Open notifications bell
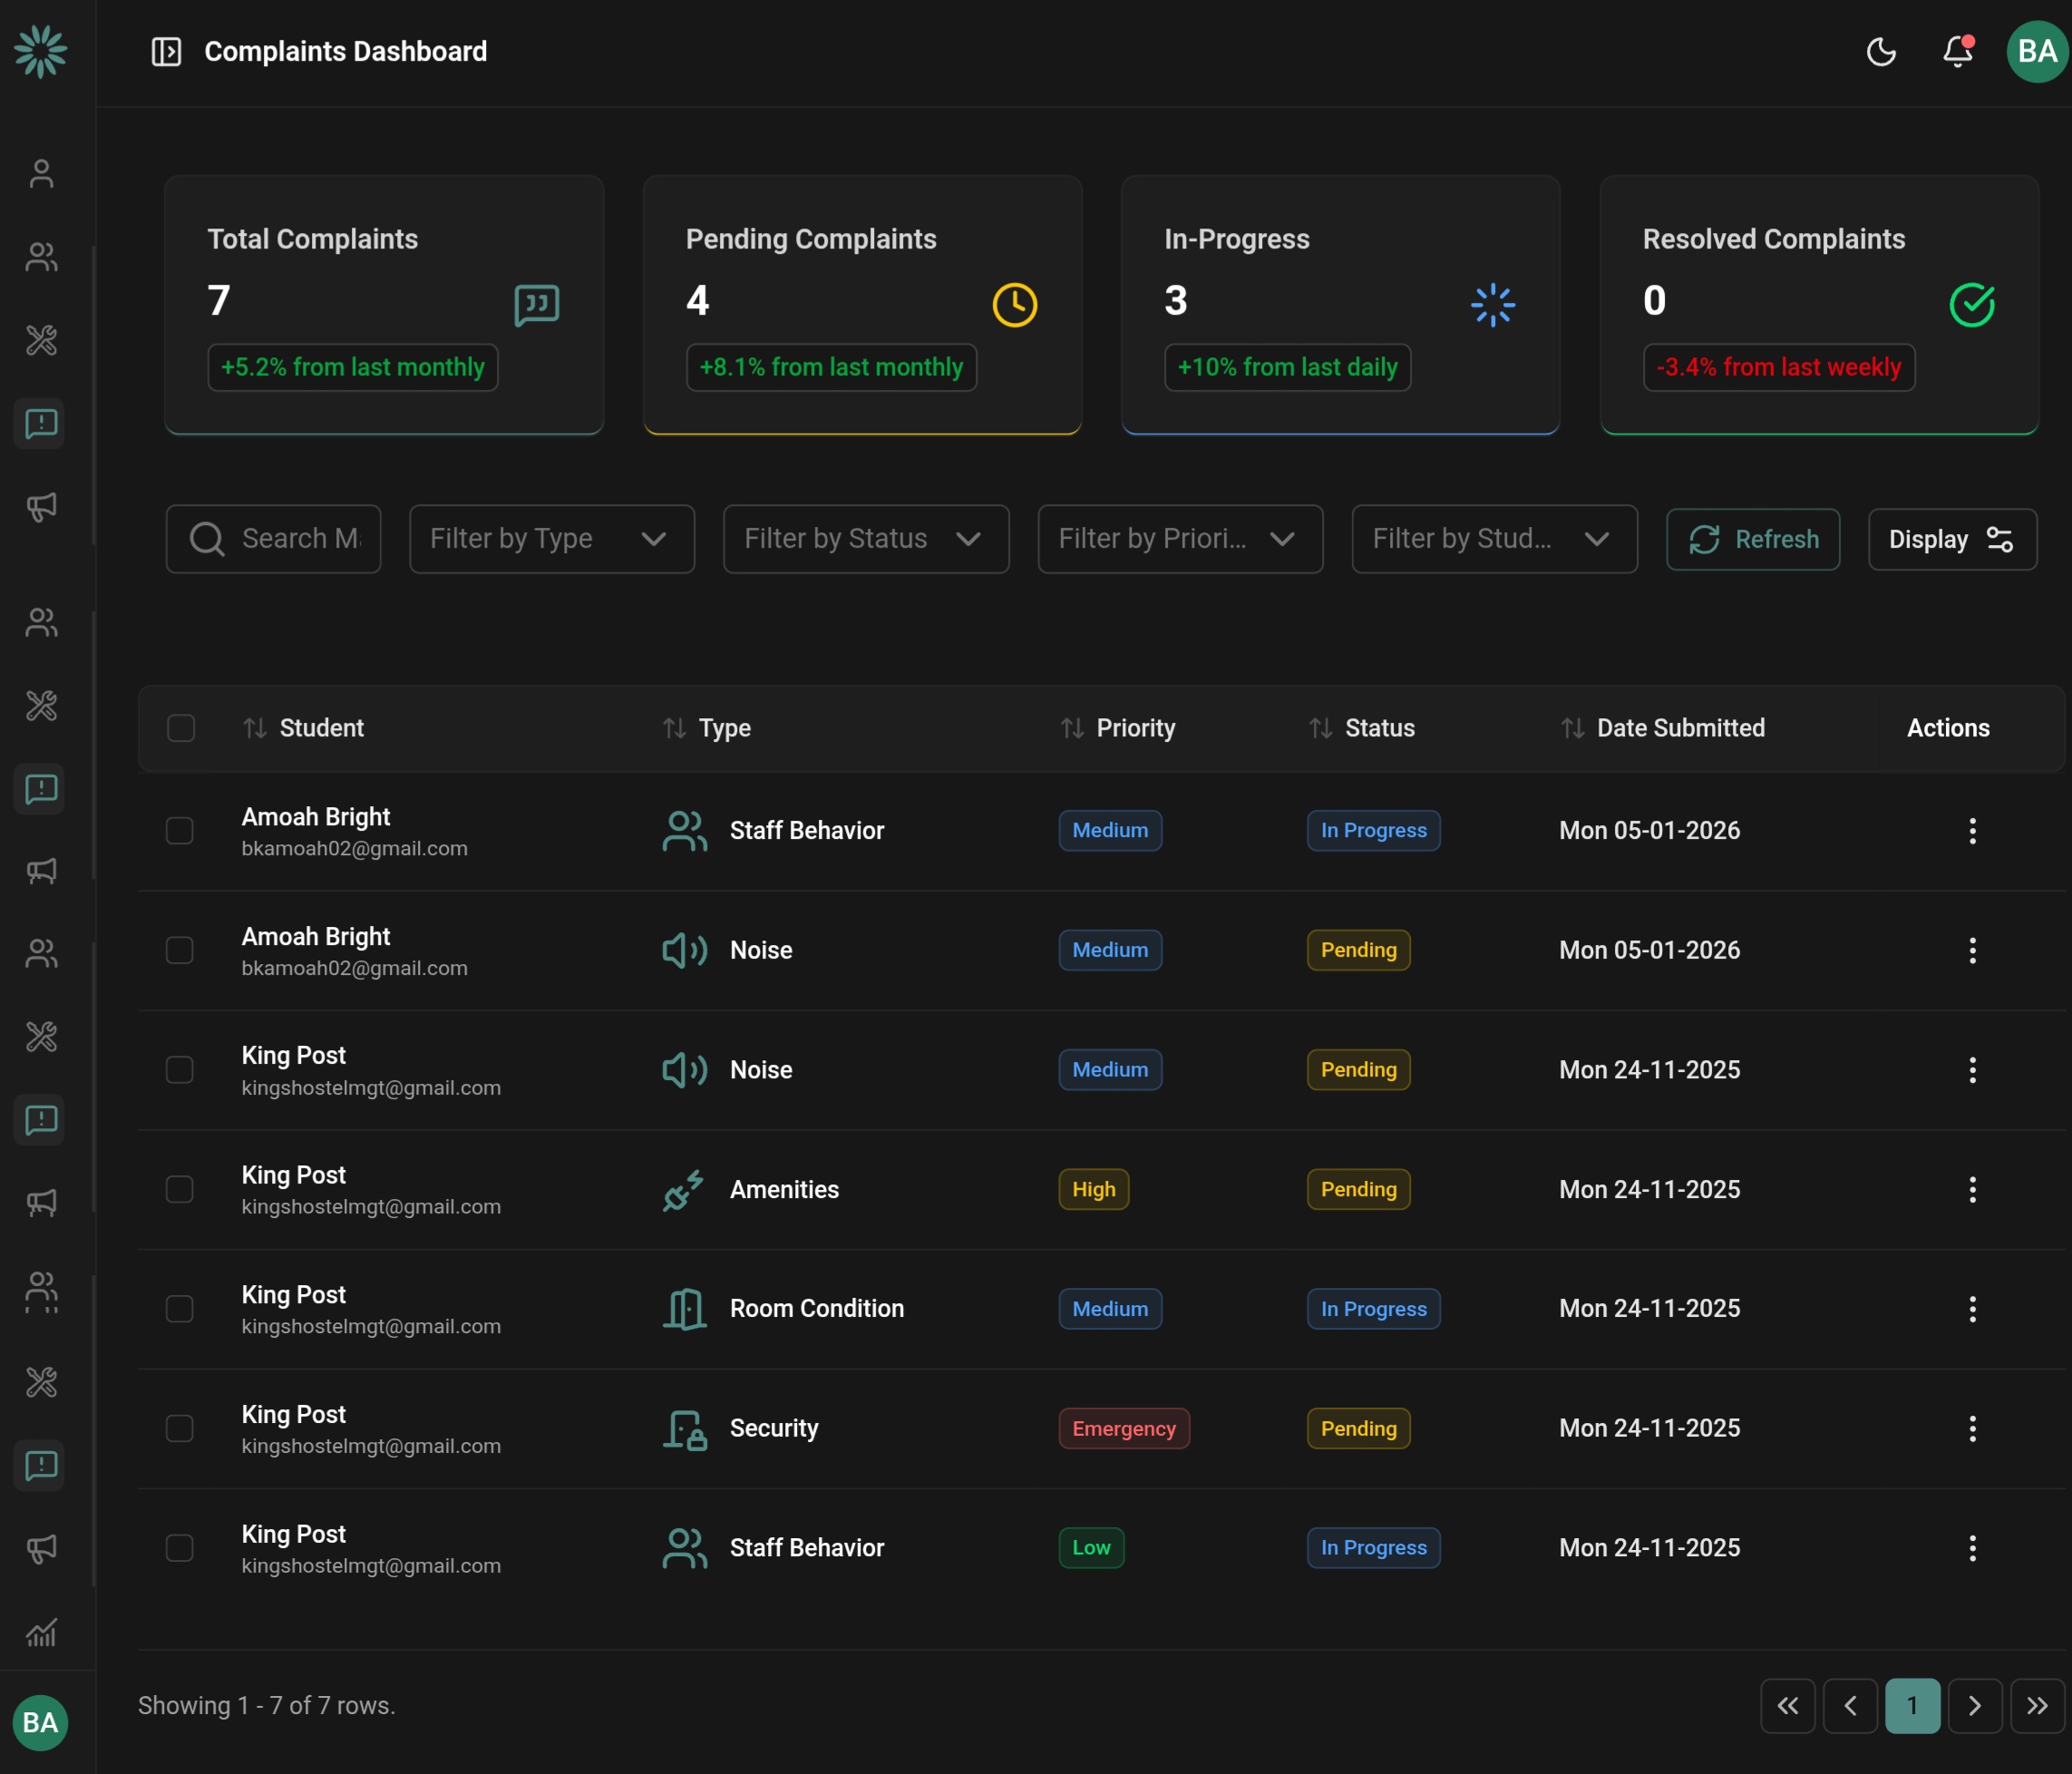This screenshot has height=1774, width=2072. (x=1957, y=51)
